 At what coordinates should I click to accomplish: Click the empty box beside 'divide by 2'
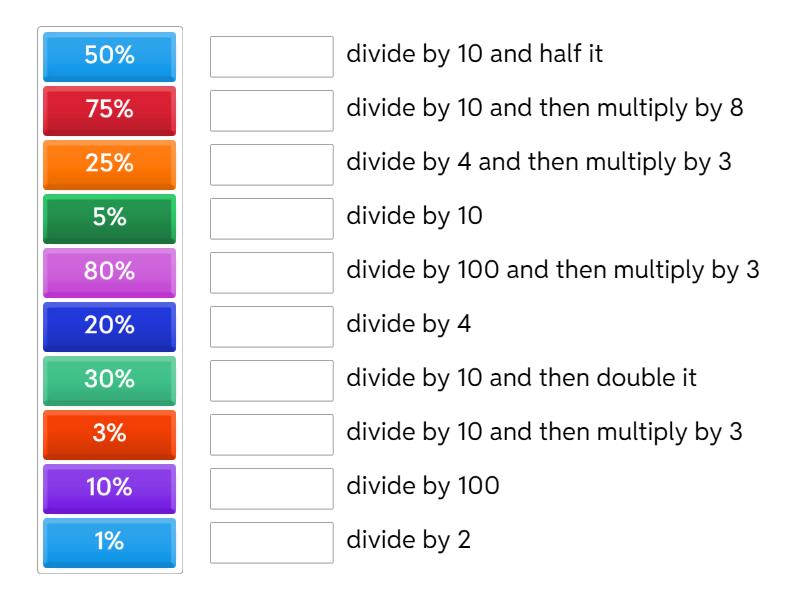(272, 543)
